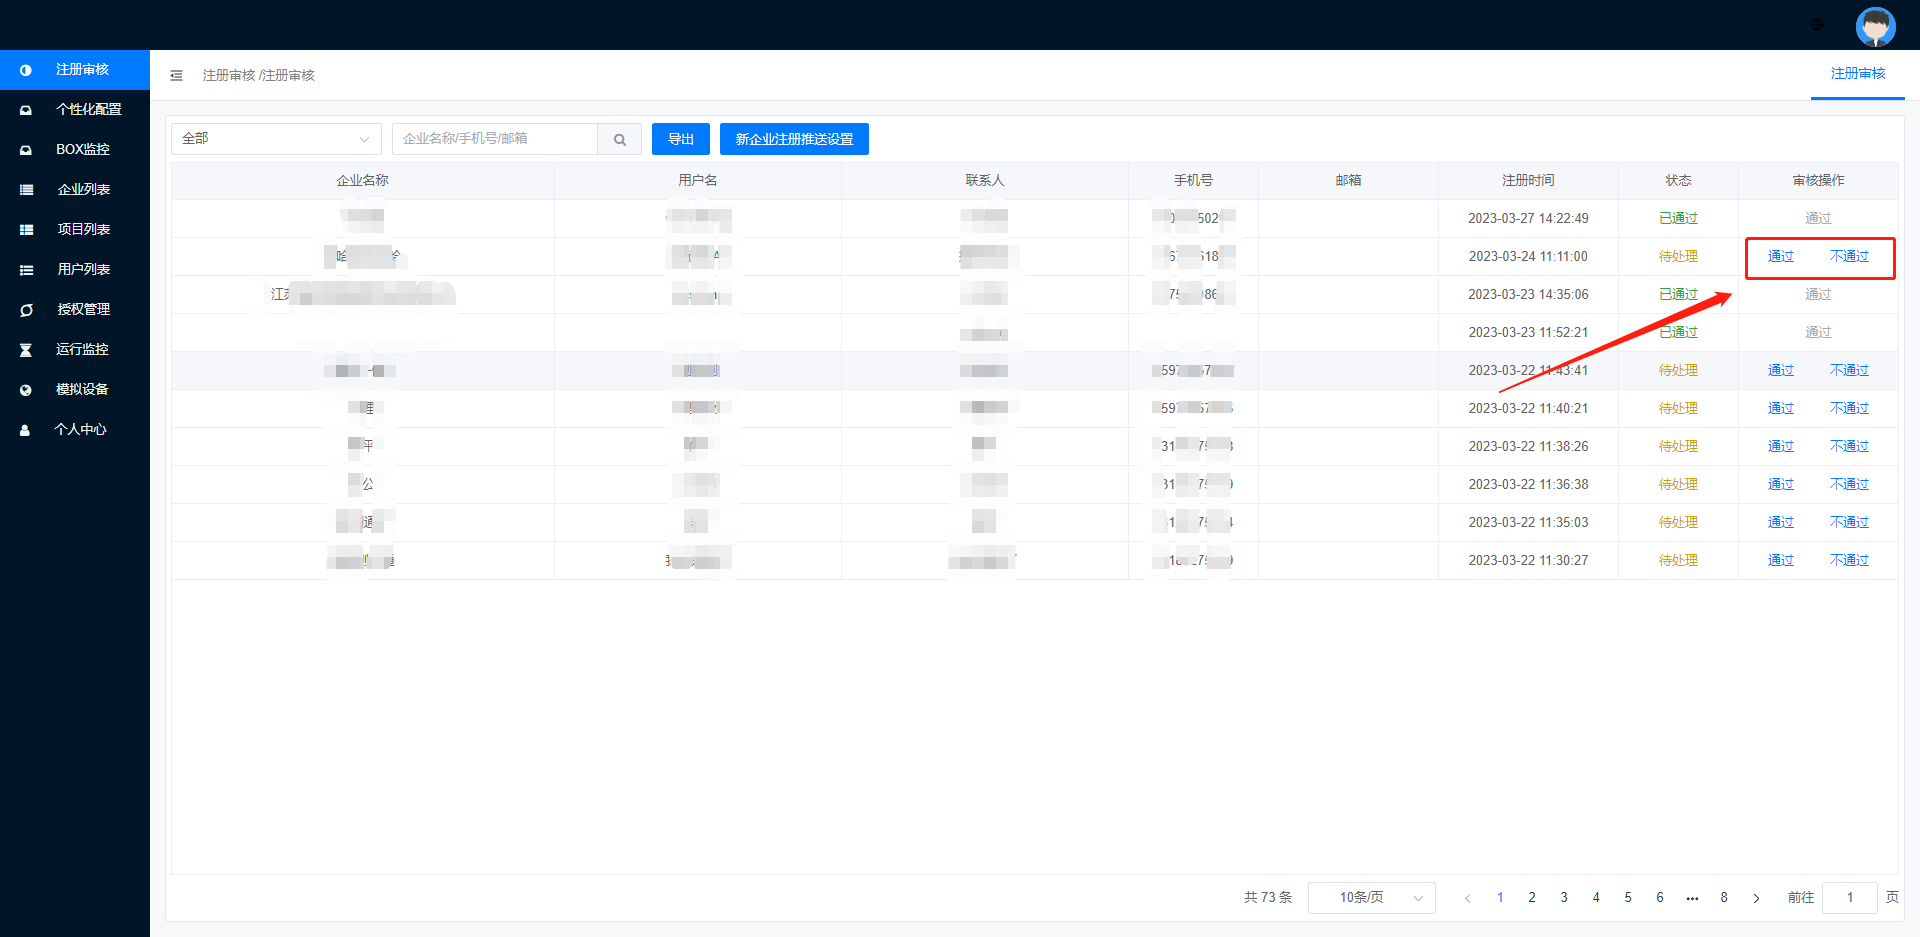The height and width of the screenshot is (937, 1920).
Task: Click the 个人中心 person icon
Action: pos(26,430)
